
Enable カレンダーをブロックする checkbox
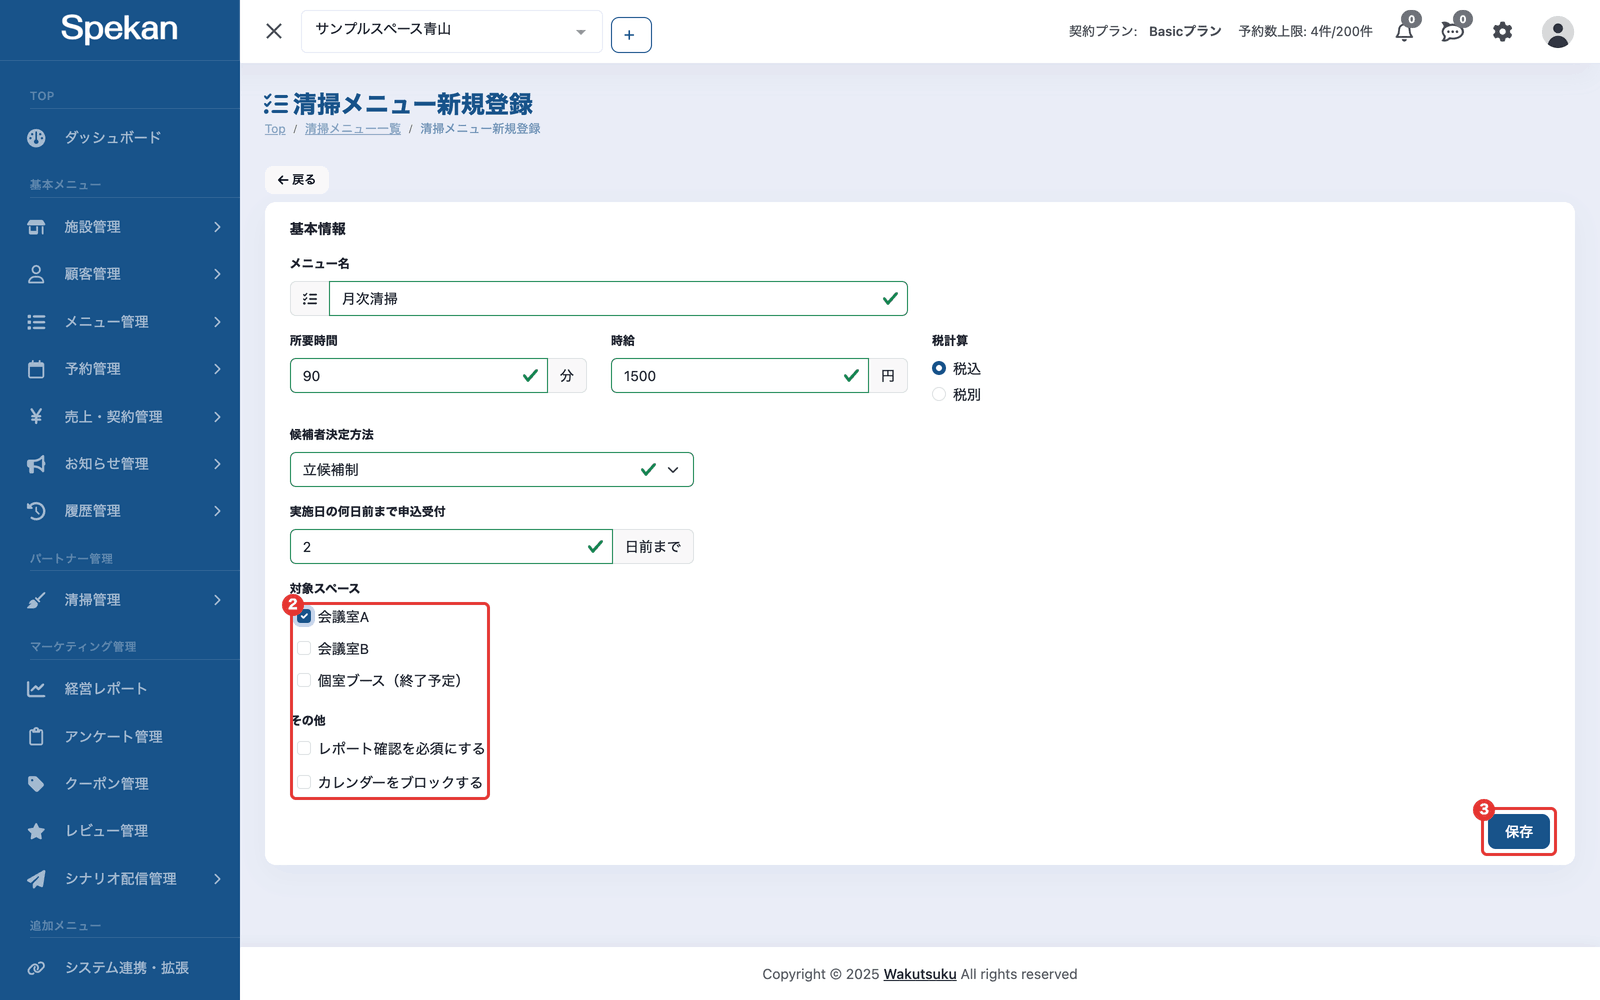click(x=304, y=782)
